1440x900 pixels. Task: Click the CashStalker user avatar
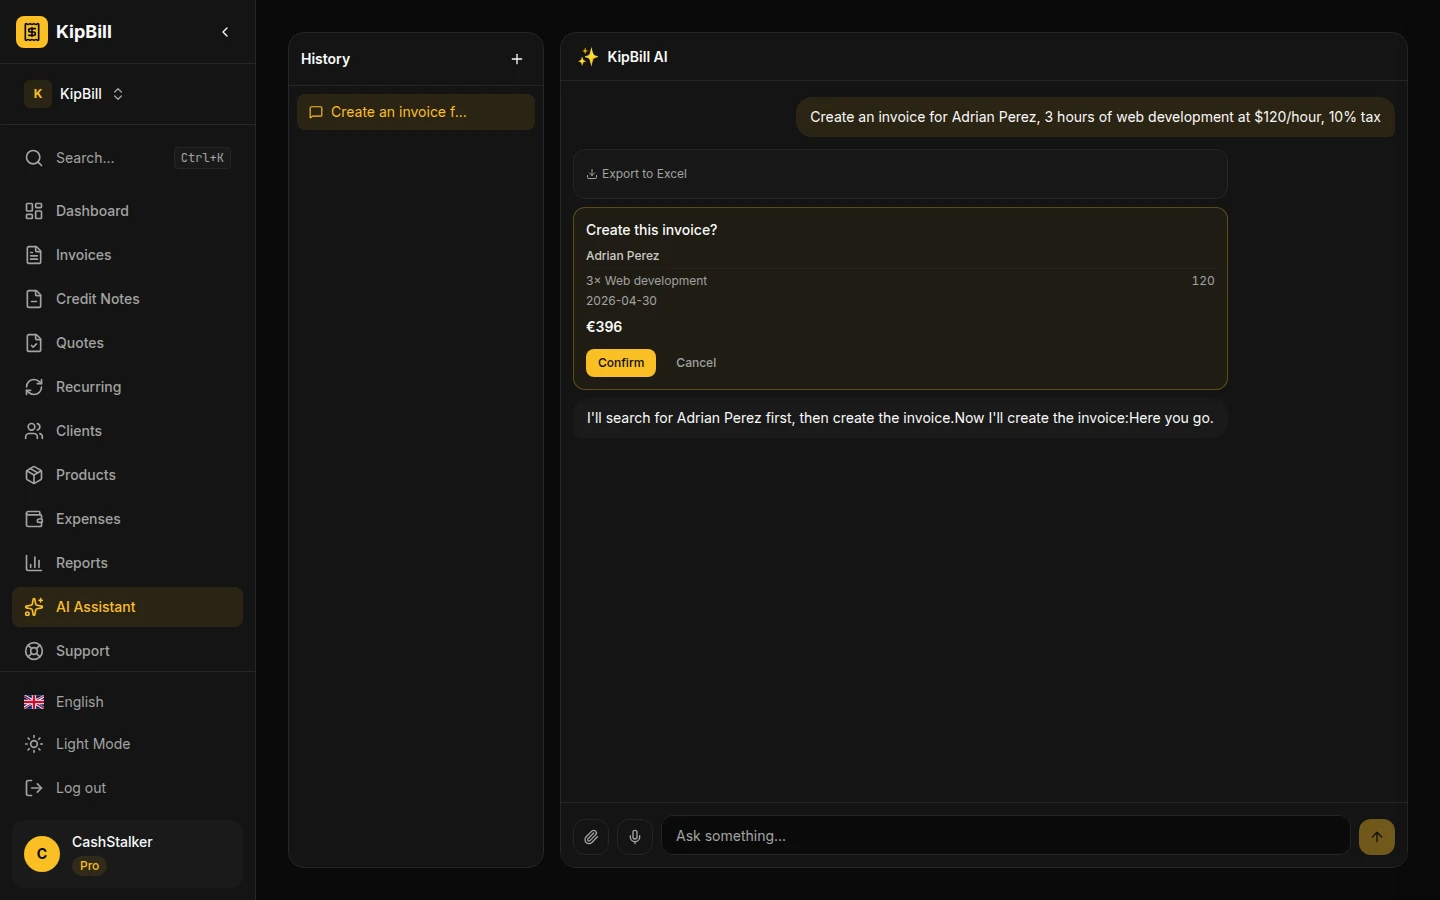pos(42,854)
